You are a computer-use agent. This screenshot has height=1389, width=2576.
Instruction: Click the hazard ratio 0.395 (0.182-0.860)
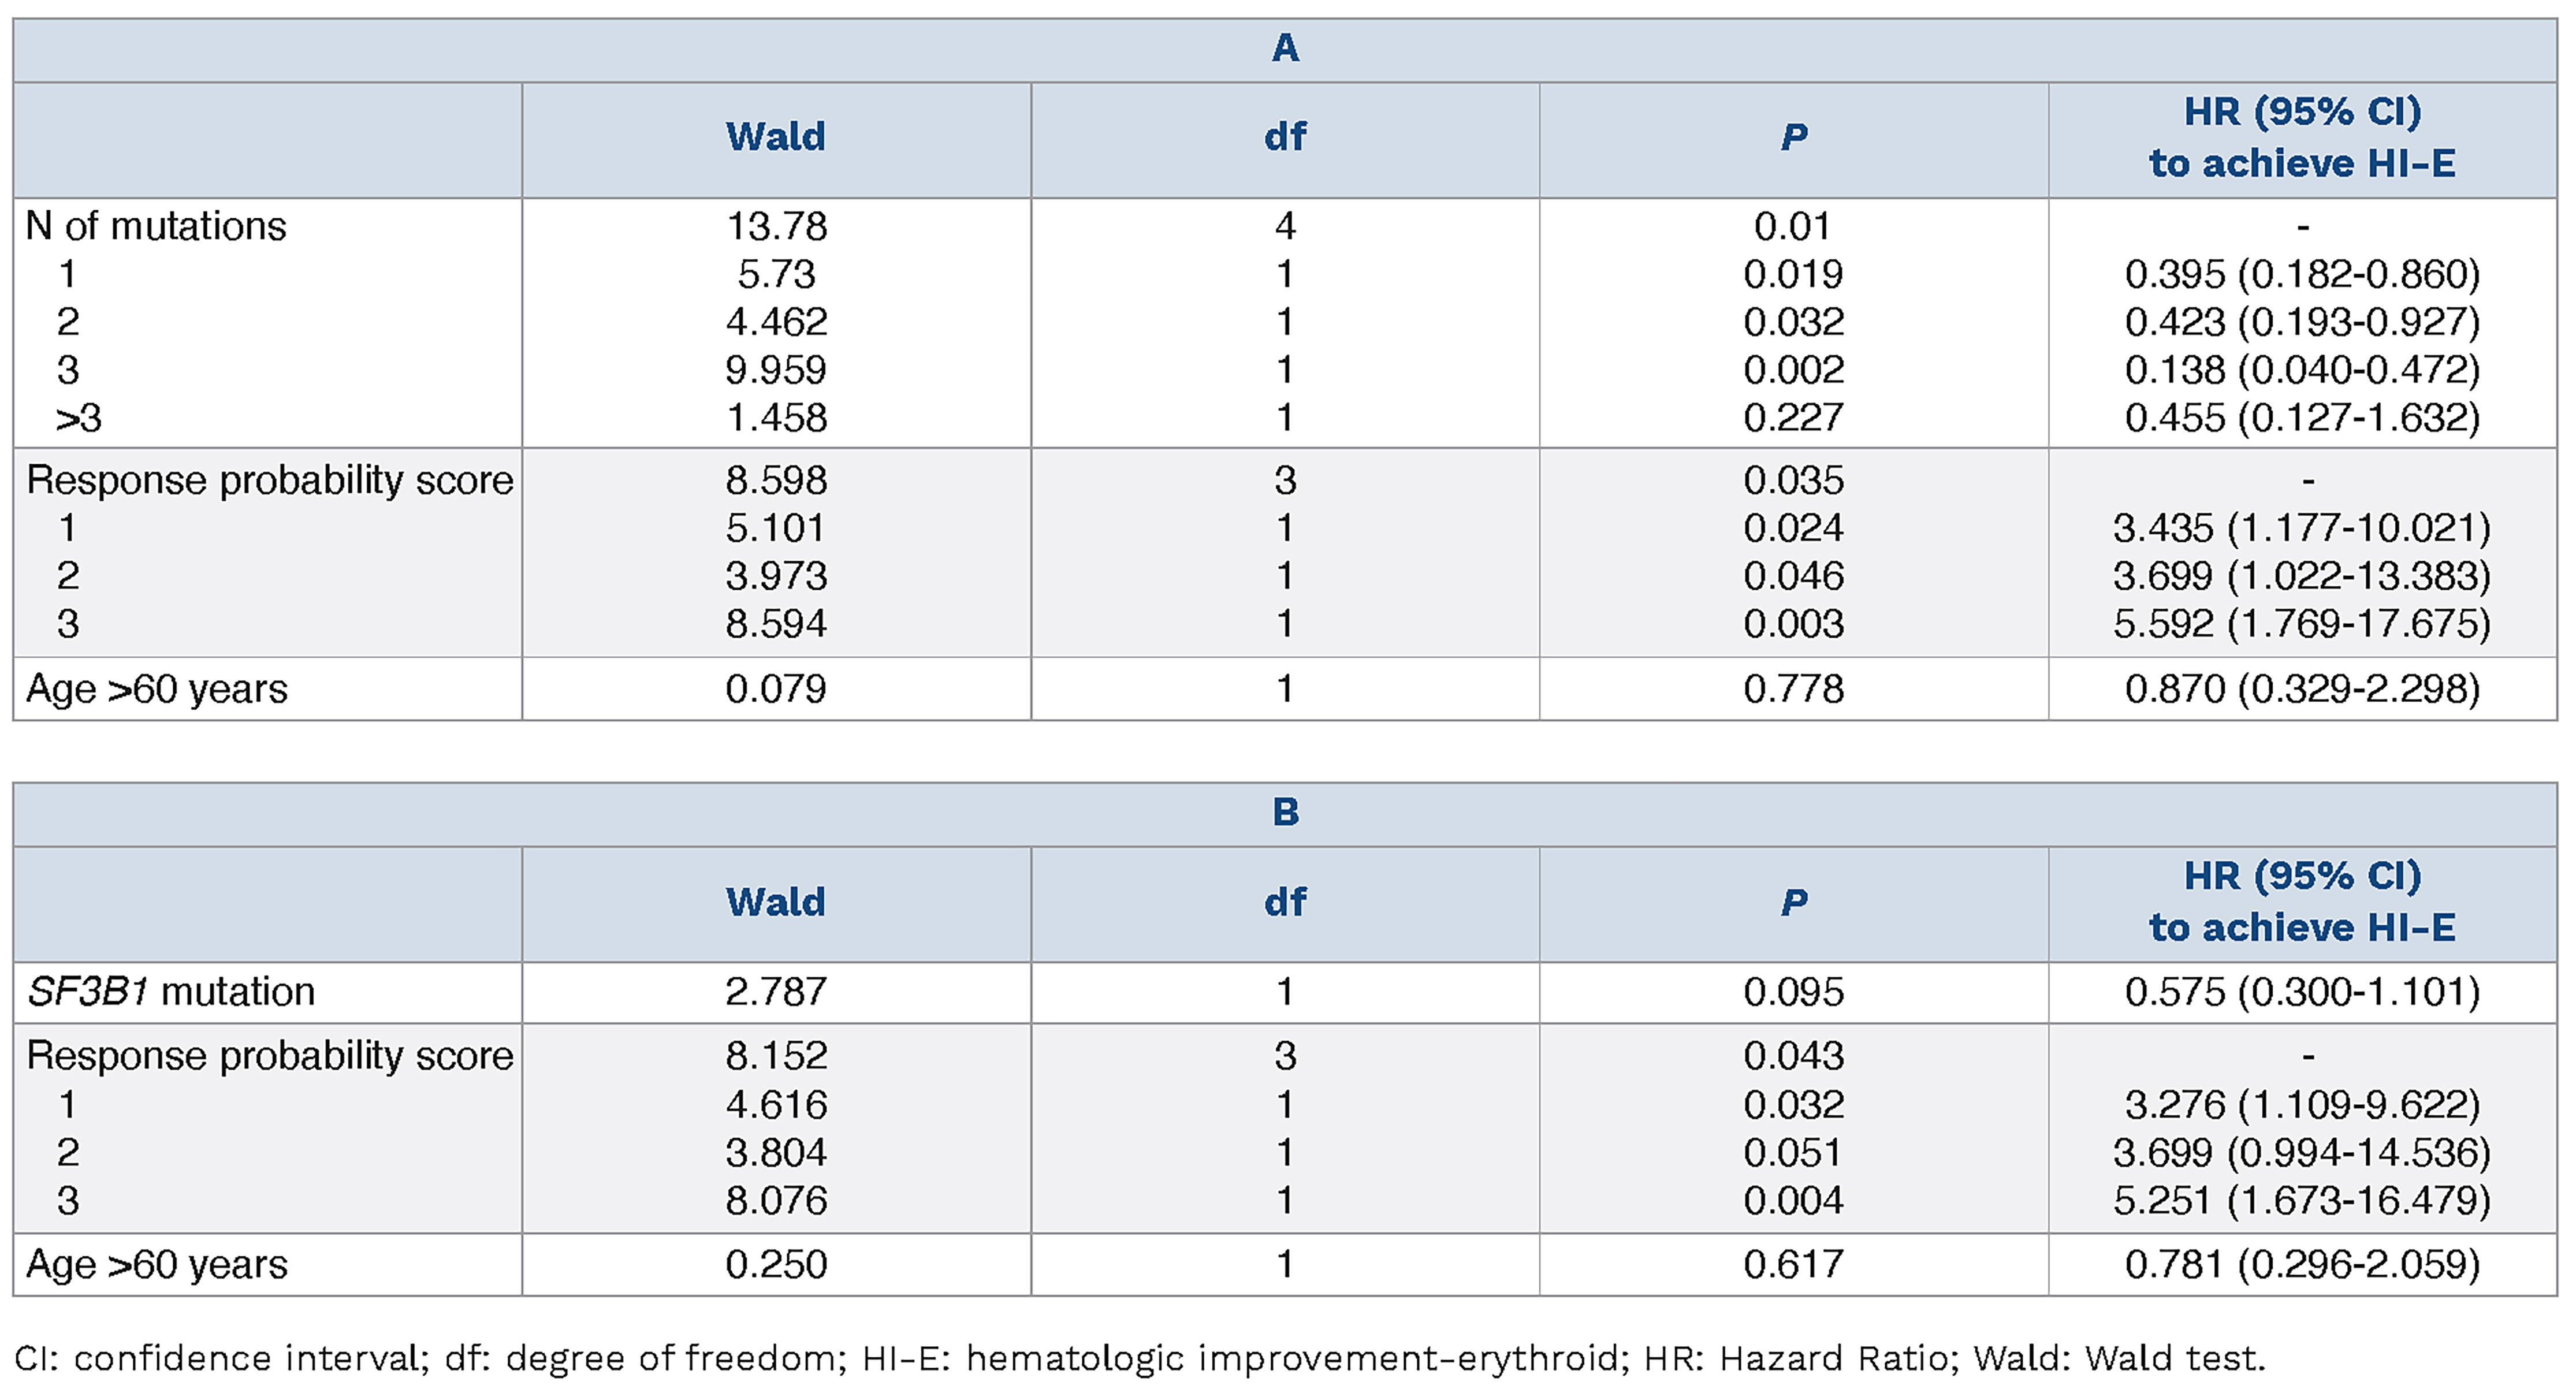[x=2302, y=274]
